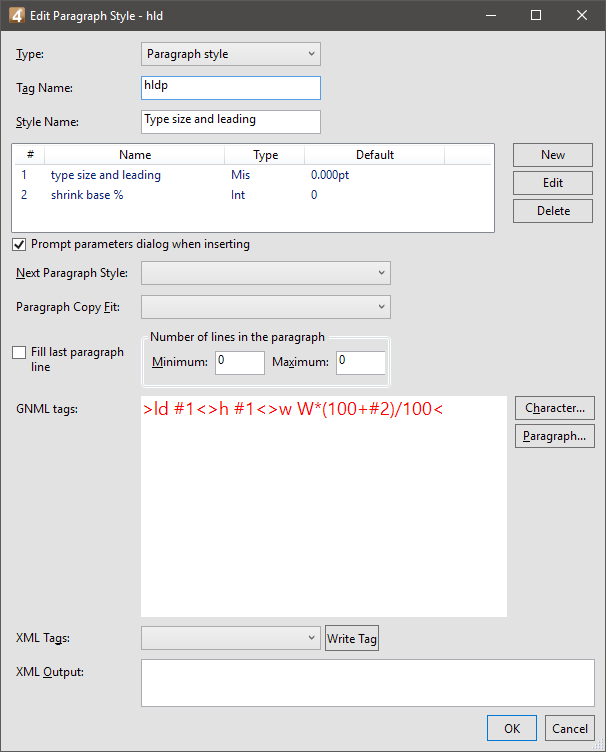Open the XML Tags dropdown
The height and width of the screenshot is (752, 606).
[231, 638]
